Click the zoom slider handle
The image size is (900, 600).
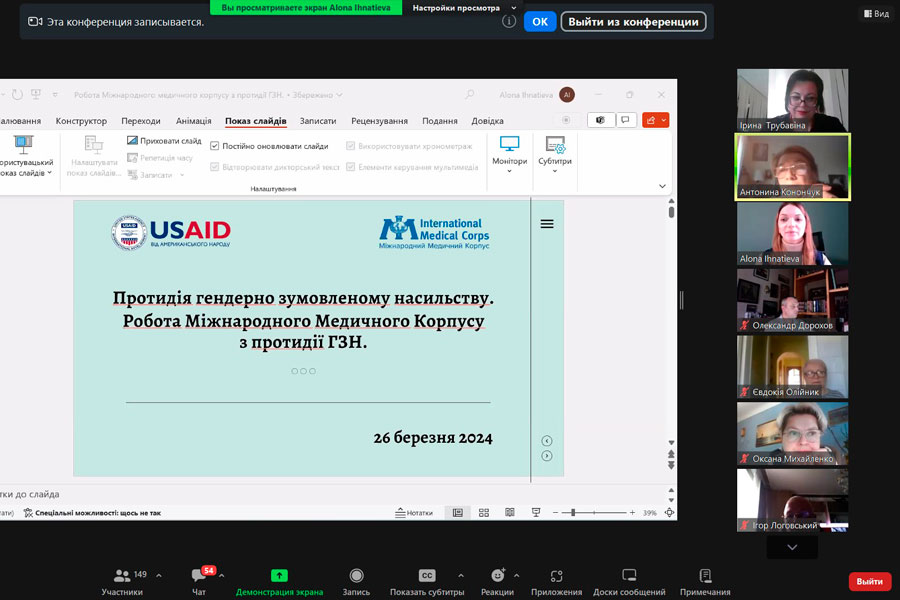[573, 512]
